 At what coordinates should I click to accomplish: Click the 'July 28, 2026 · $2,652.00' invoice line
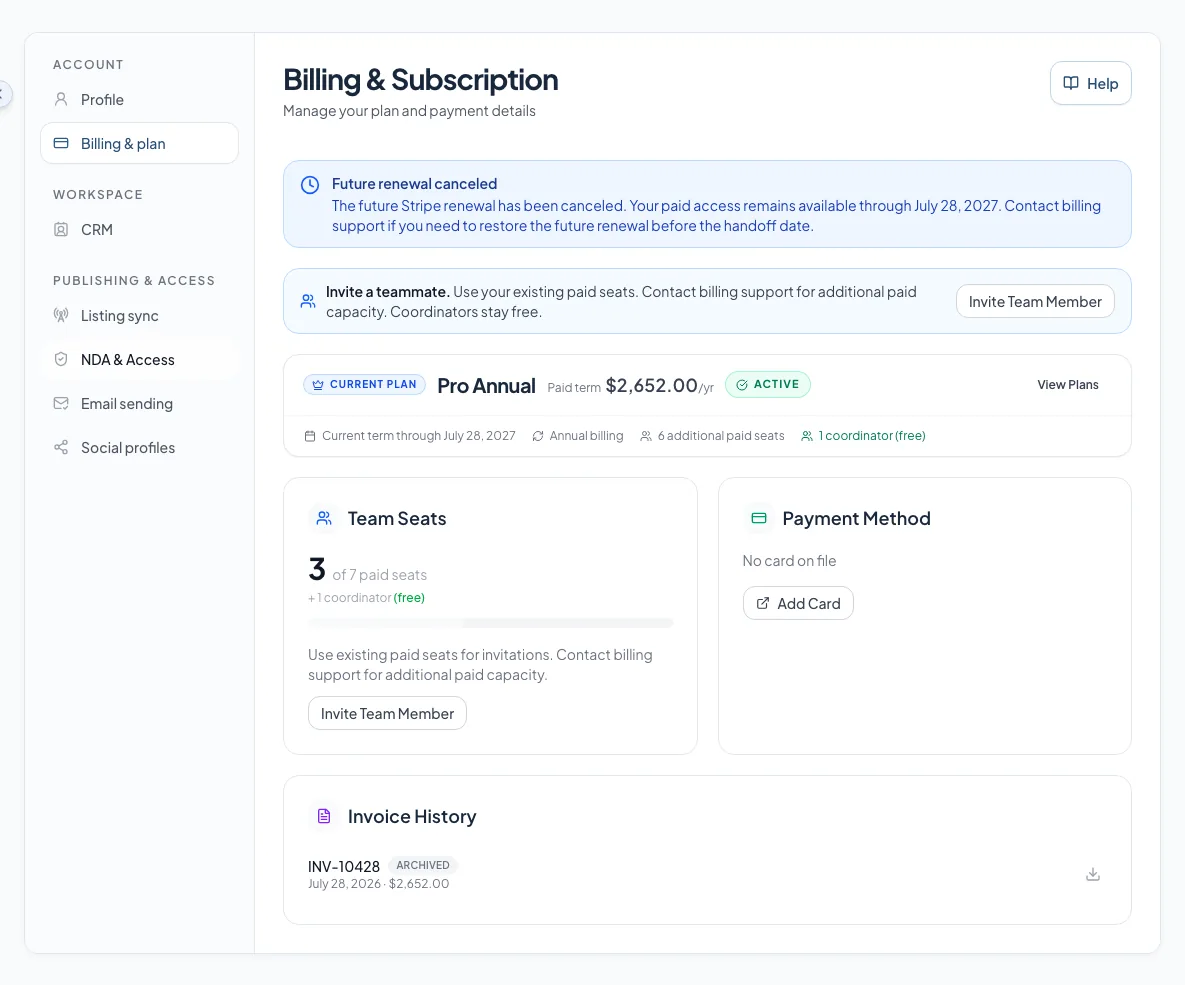coord(379,884)
